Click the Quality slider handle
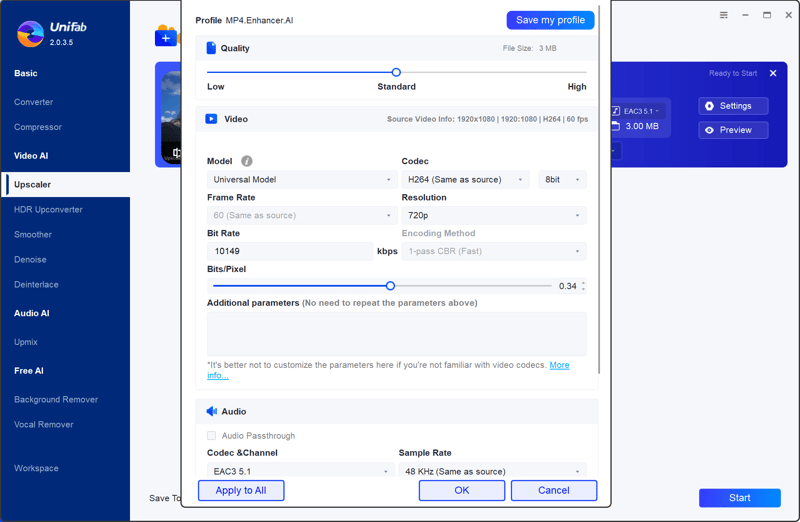This screenshot has width=800, height=522. tap(396, 72)
